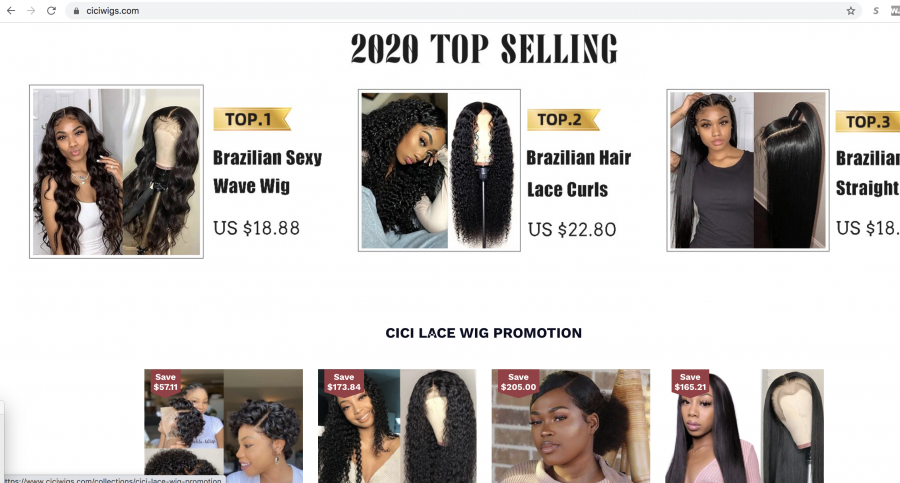Open the Brazilian Hair Lace Curls title

click(579, 173)
